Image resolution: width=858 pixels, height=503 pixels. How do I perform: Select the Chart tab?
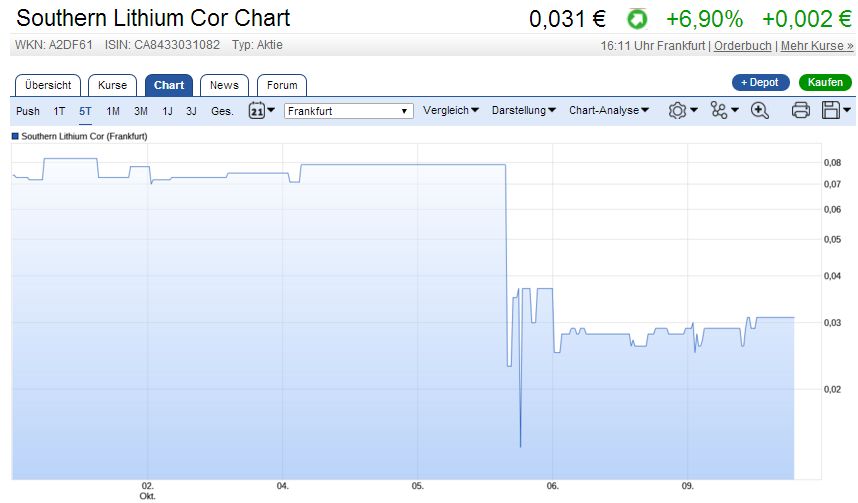coord(169,85)
